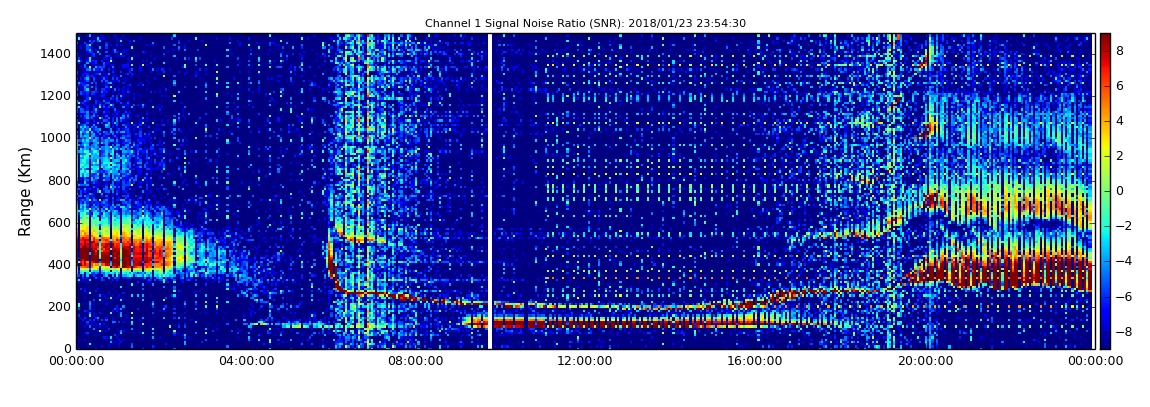Click the colorbar value 4 label
Image resolution: width=1150 pixels, height=407 pixels.
click(1120, 121)
